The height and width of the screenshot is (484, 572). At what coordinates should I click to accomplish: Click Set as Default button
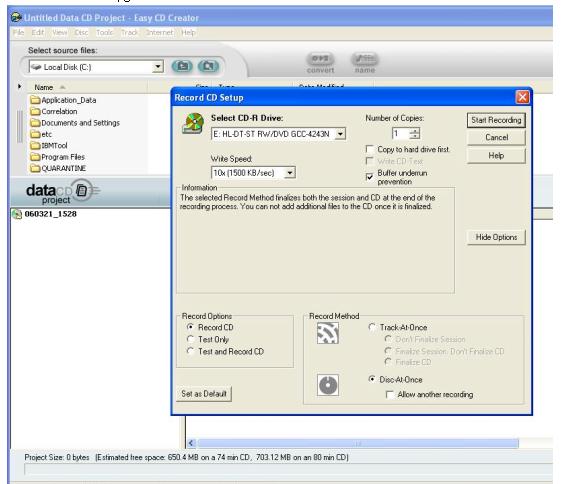tap(204, 394)
